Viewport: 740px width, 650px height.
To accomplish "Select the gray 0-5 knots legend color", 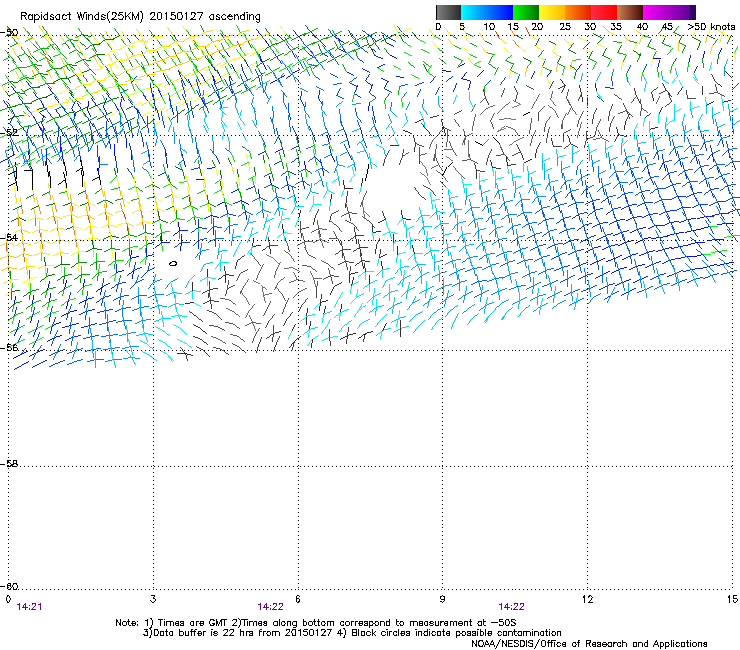I will tap(448, 12).
